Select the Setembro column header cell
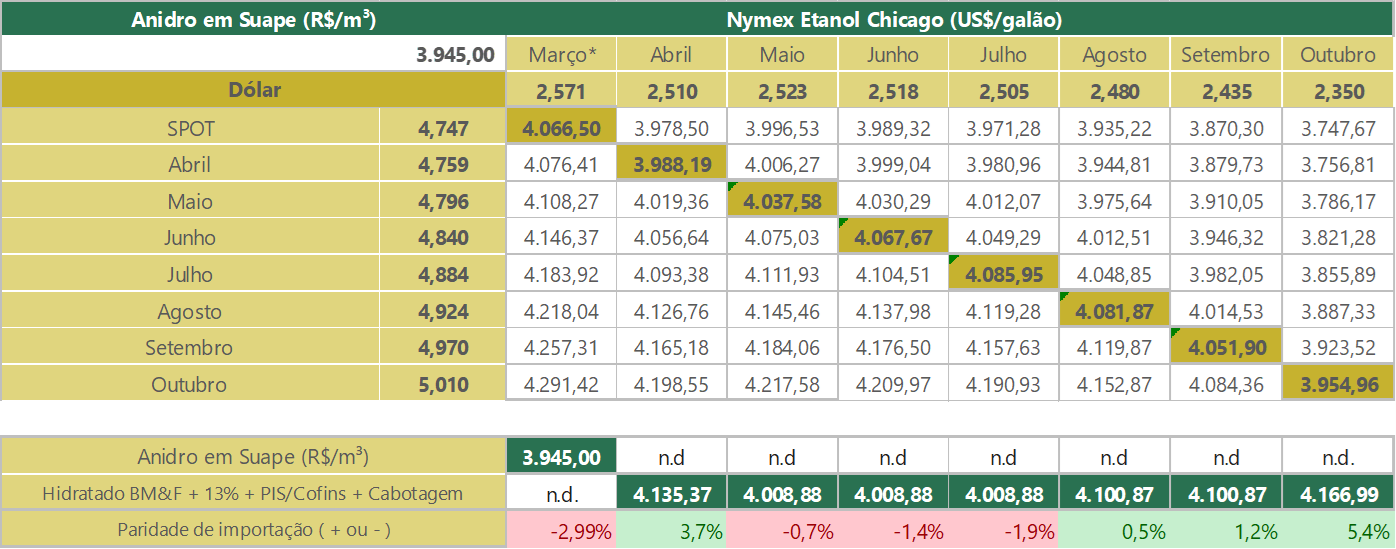The image size is (1396, 549). [1225, 55]
